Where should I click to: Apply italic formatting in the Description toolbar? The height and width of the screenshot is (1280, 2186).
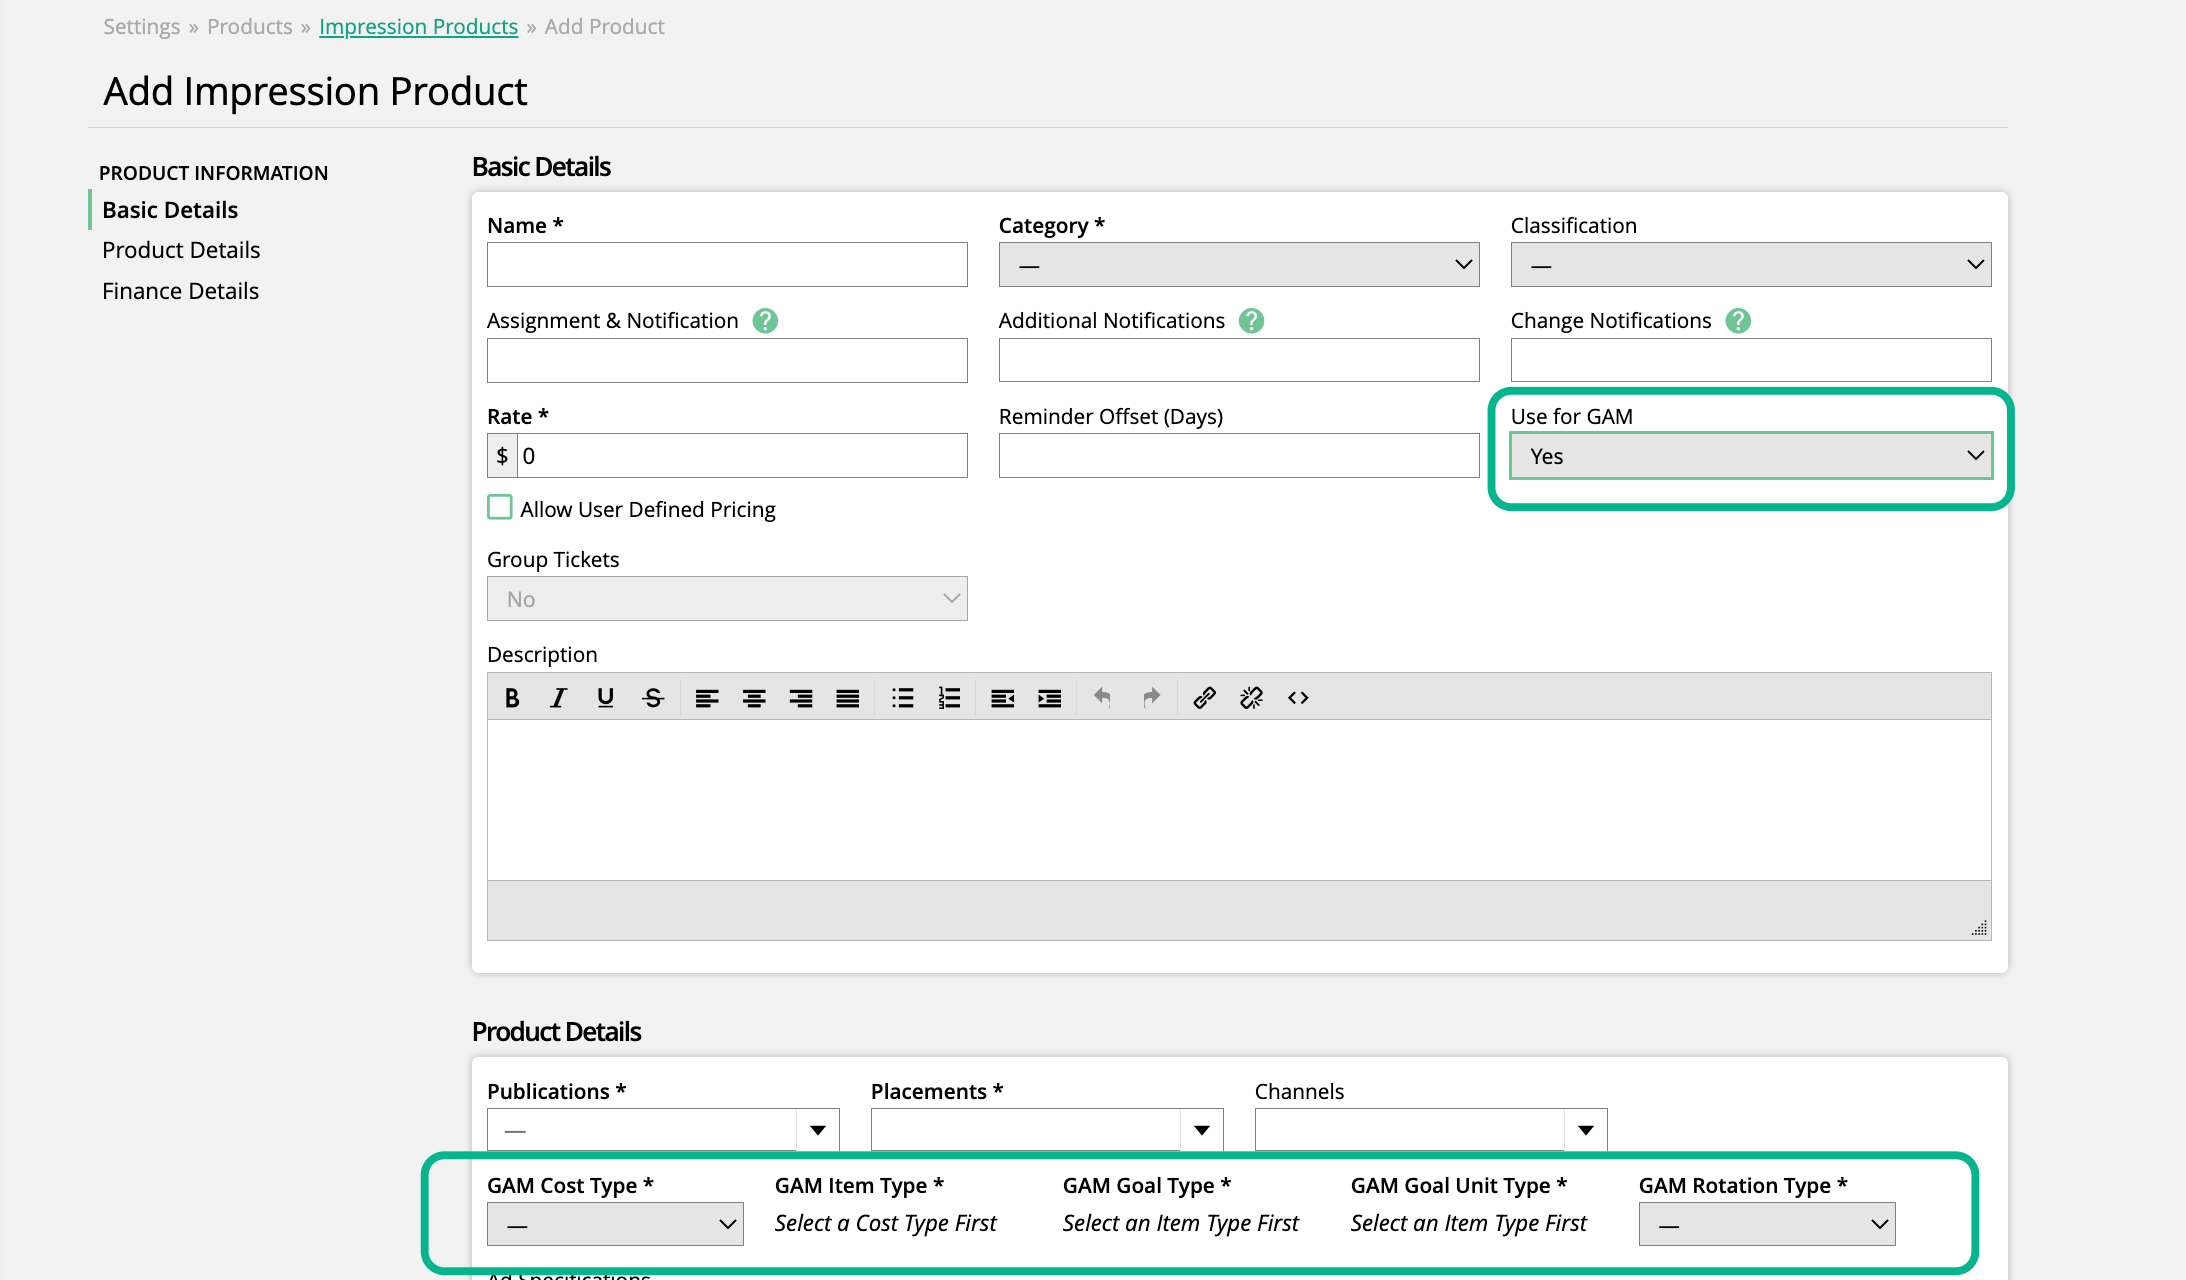pyautogui.click(x=558, y=698)
